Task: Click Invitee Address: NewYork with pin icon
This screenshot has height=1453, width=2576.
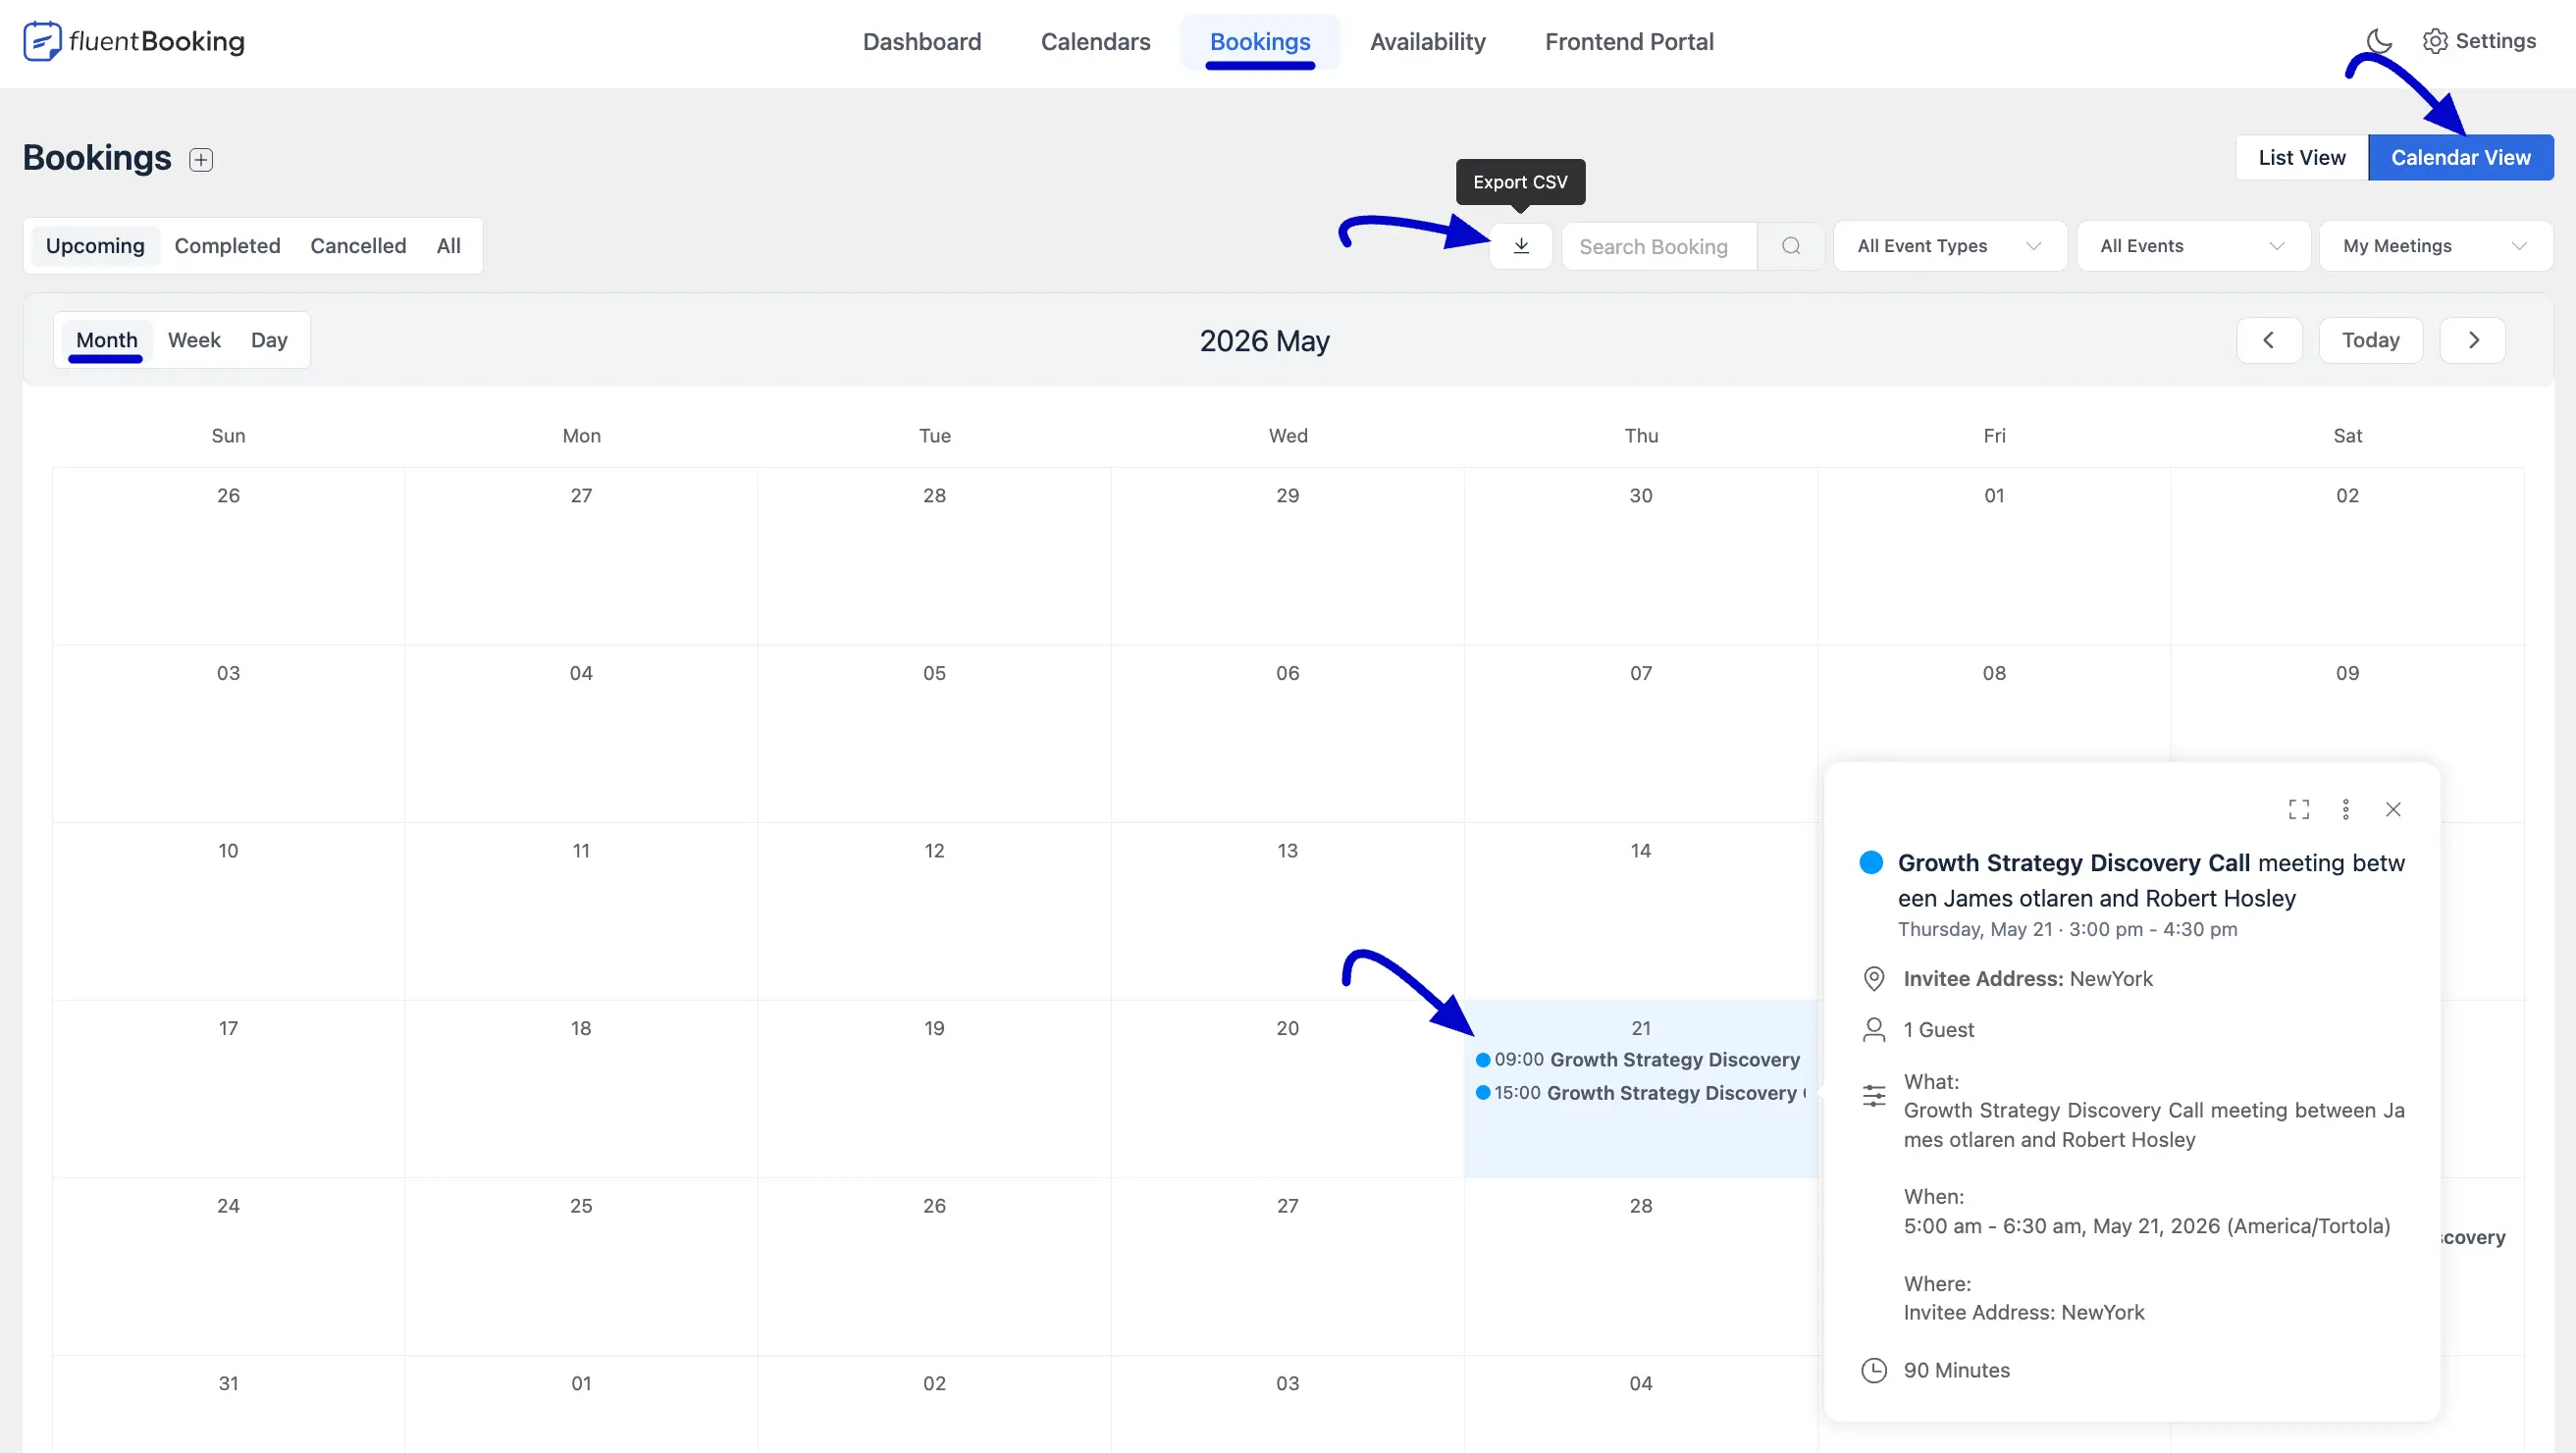Action: (x=2007, y=978)
